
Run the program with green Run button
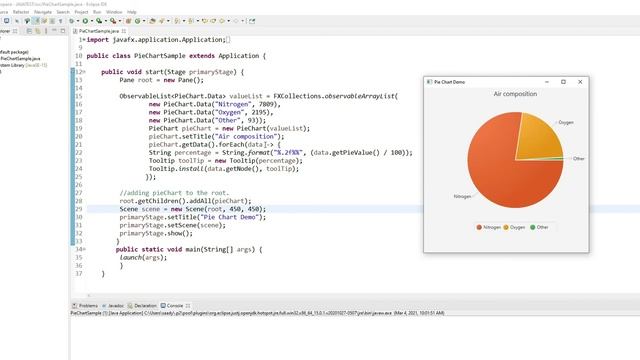coord(85,21)
